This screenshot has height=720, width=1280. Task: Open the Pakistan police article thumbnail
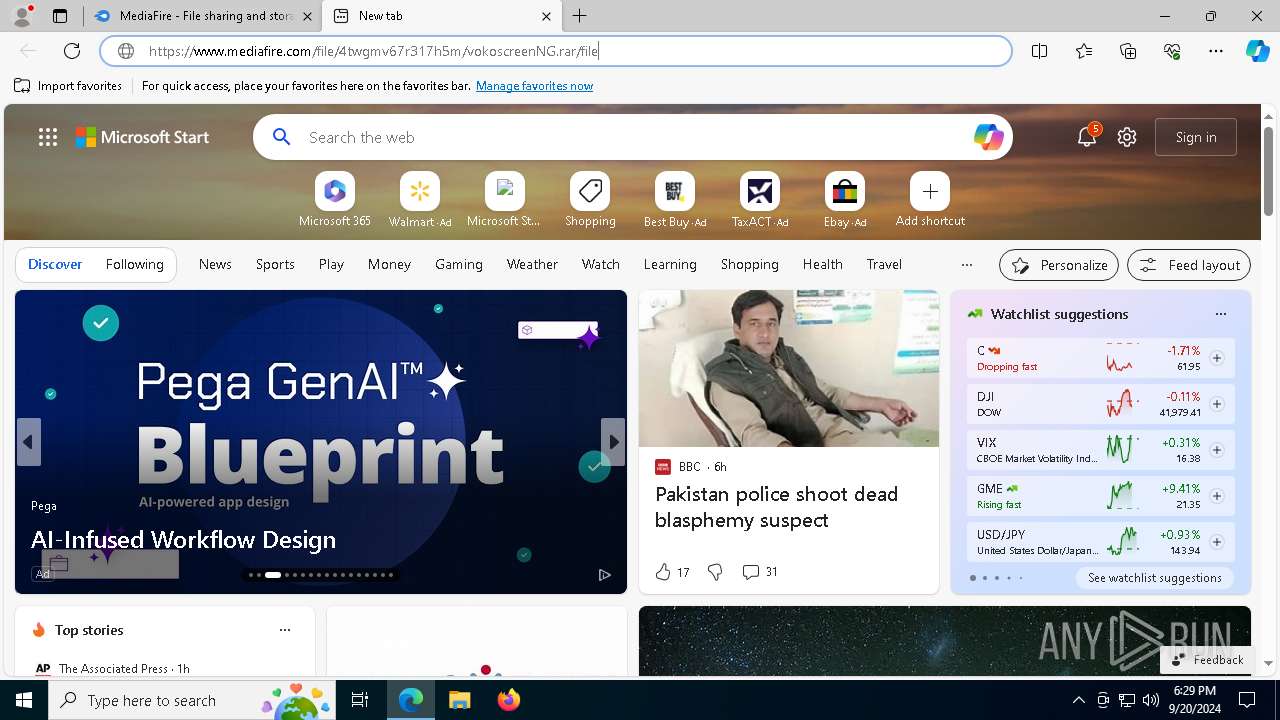point(789,368)
